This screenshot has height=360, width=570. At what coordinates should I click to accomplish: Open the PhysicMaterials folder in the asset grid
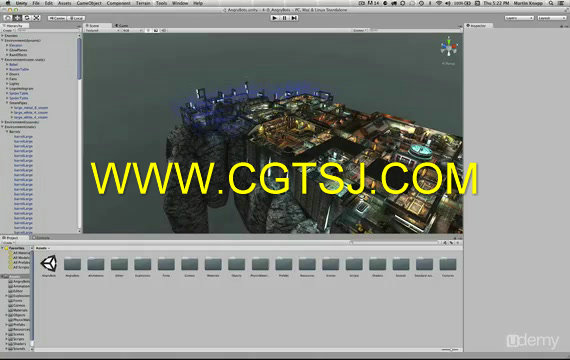pyautogui.click(x=260, y=266)
